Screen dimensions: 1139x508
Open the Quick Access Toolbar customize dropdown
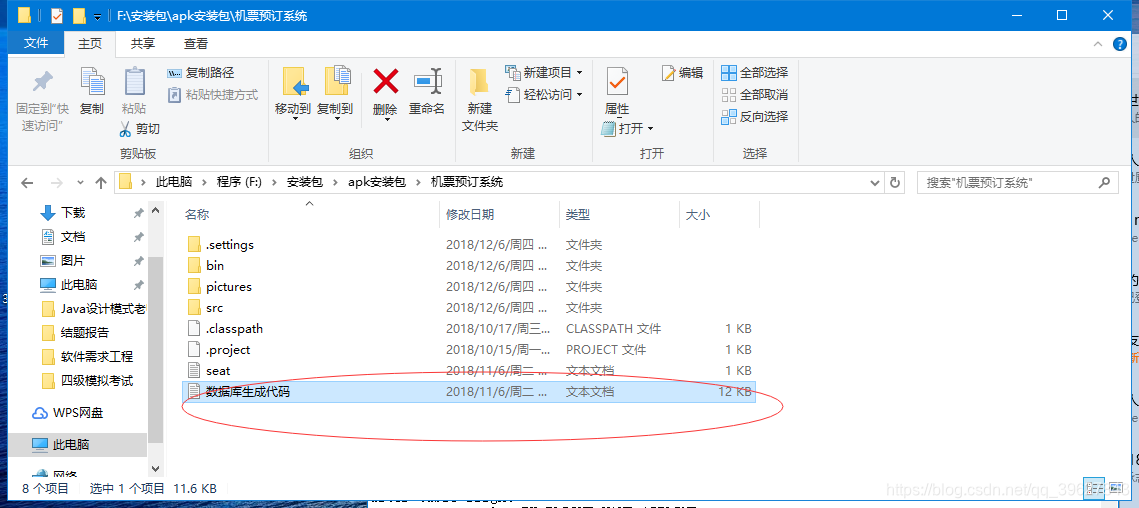[x=97, y=16]
